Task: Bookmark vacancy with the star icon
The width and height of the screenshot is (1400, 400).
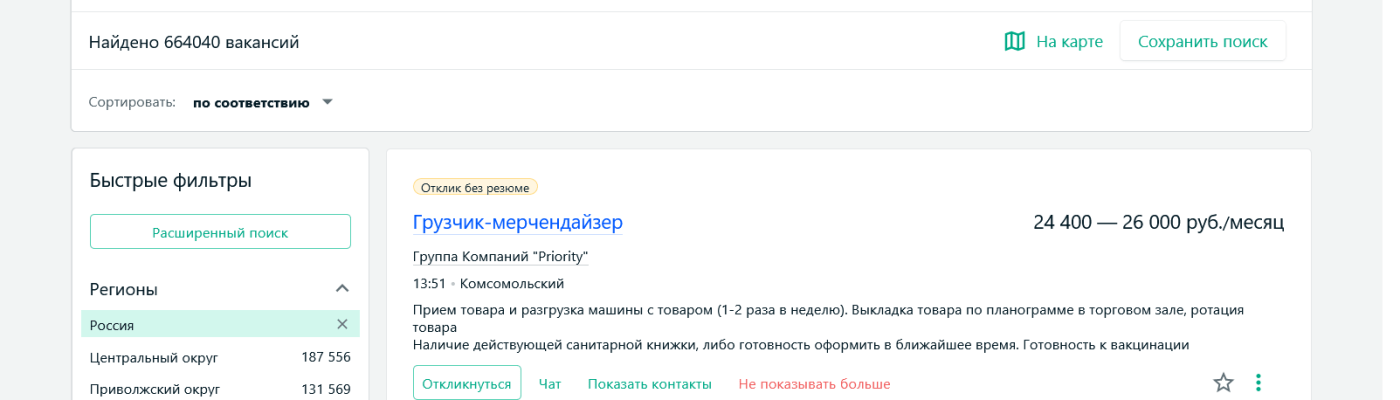Action: [x=1223, y=382]
